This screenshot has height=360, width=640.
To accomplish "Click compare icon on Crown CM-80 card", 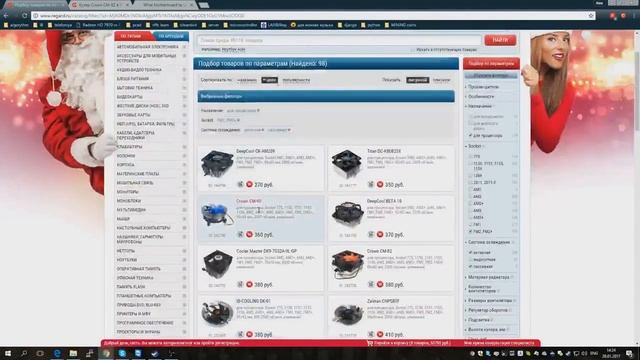I will (x=240, y=235).
